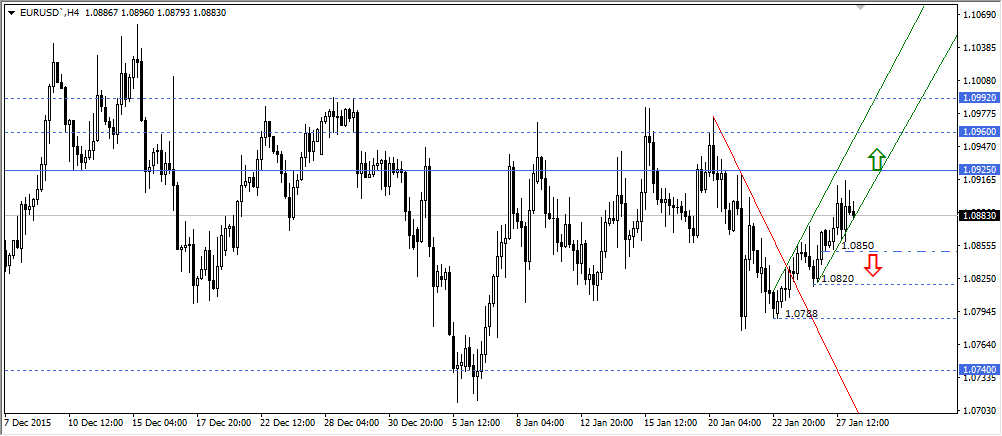Image resolution: width=1002 pixels, height=436 pixels.
Task: Click the 5 Jan 12:00 time label
Action: pos(478,423)
